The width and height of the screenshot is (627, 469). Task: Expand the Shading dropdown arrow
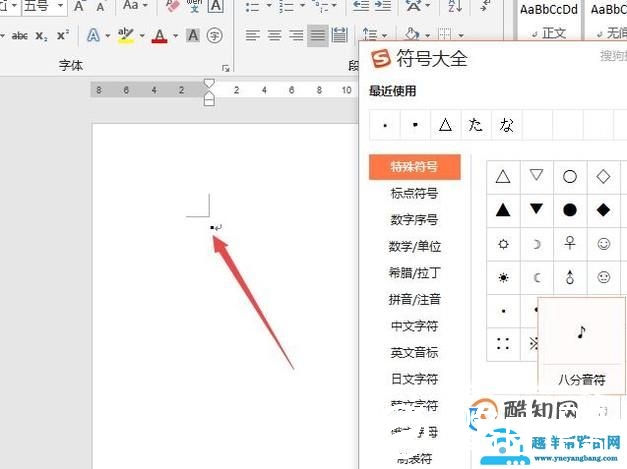coord(427,36)
